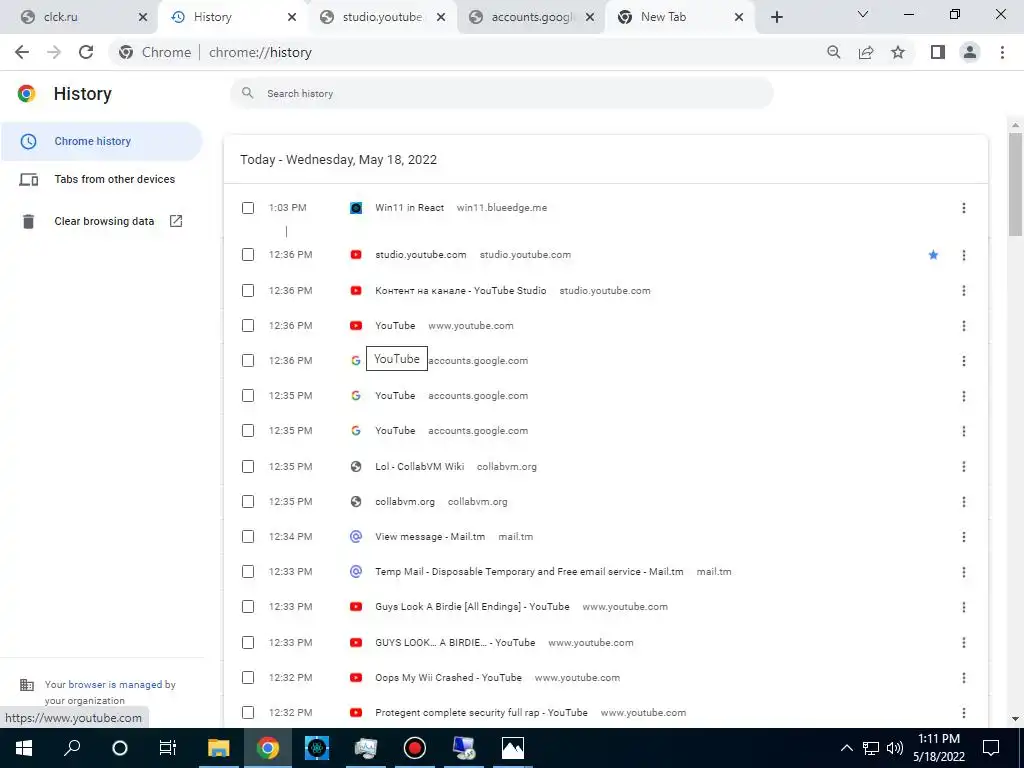Open new tab with the plus button
This screenshot has width=1024, height=768.
[776, 17]
